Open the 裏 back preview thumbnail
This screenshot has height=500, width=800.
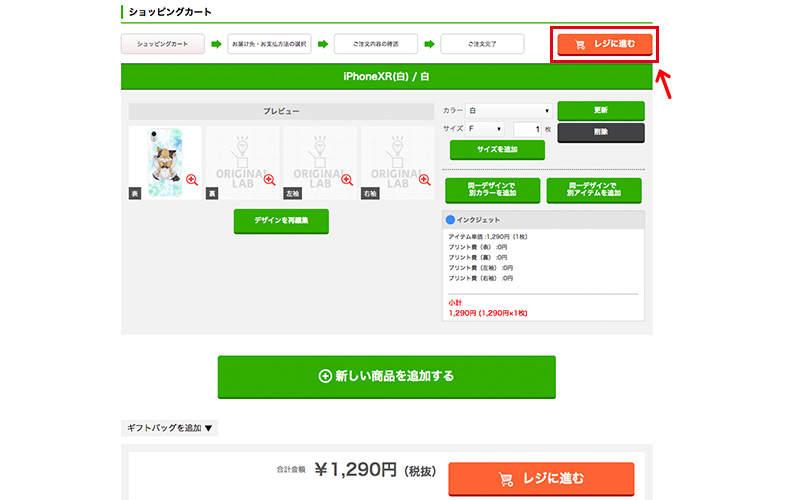tap(242, 163)
